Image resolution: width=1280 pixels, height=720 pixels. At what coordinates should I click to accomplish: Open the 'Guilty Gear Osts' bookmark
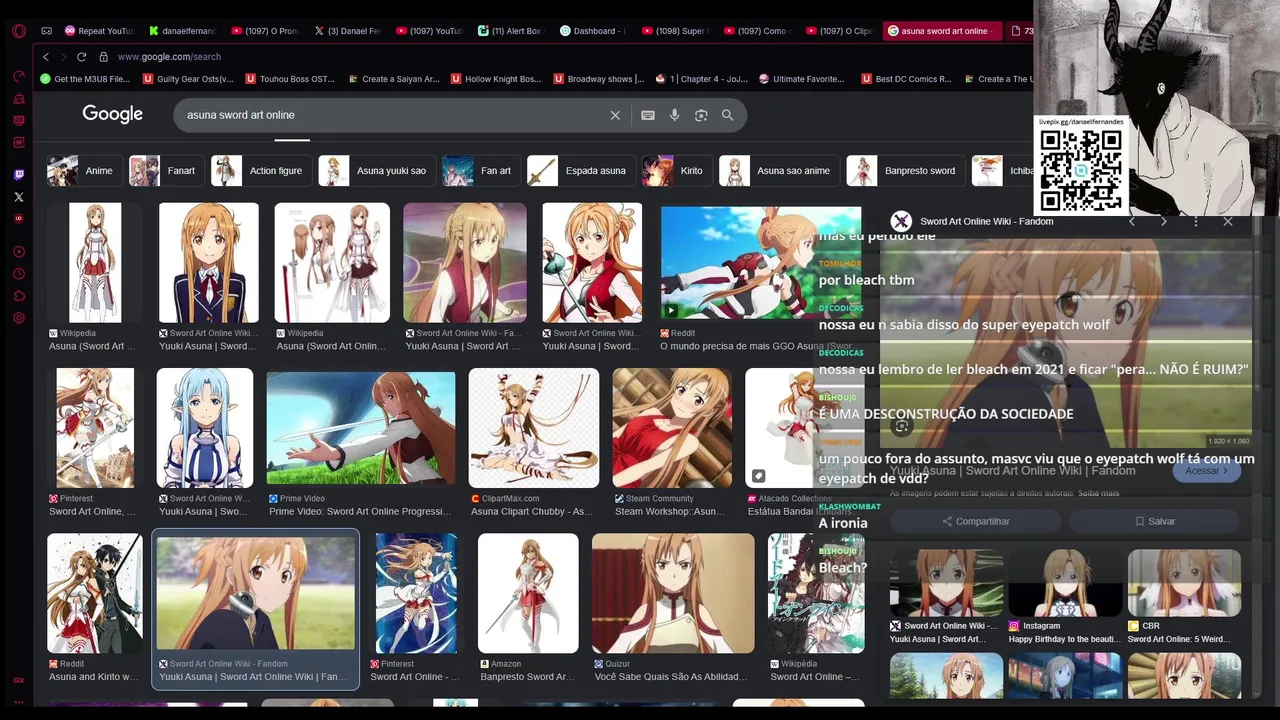coord(188,79)
